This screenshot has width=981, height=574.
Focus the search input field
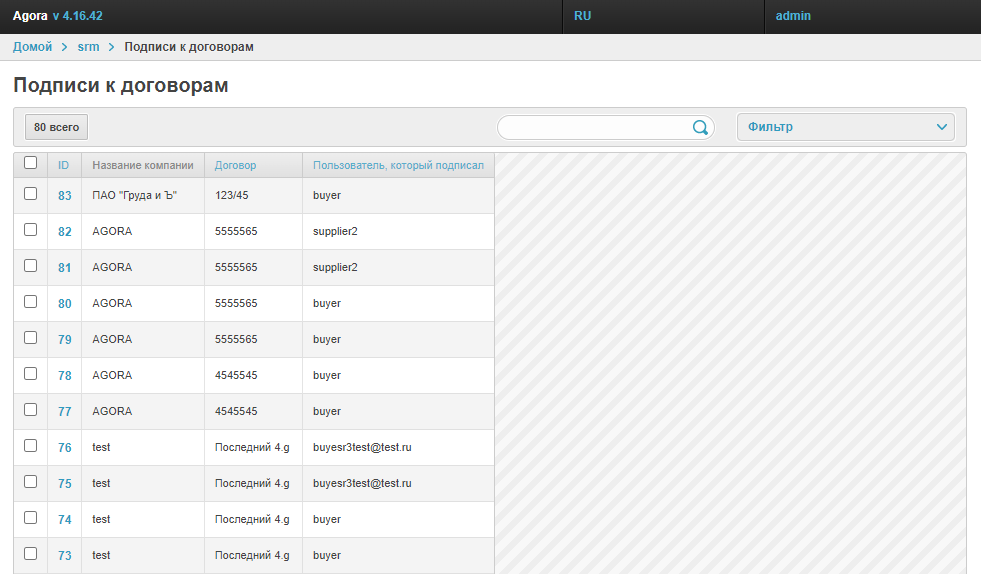pyautogui.click(x=595, y=127)
